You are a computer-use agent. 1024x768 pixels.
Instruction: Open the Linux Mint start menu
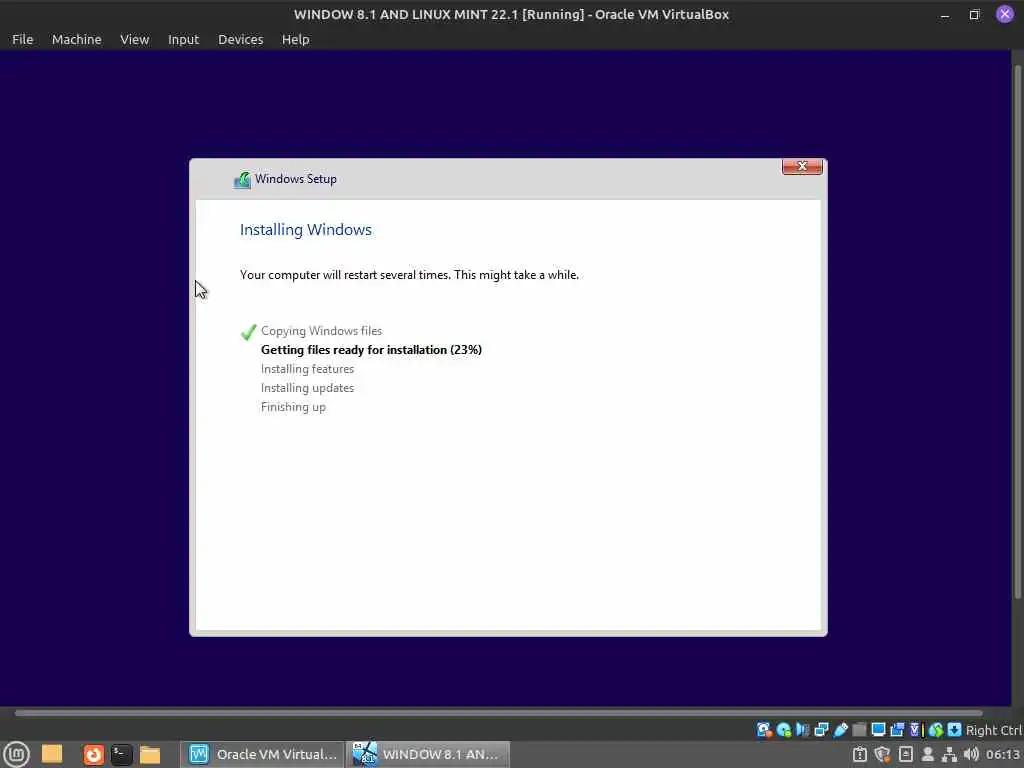tap(16, 754)
